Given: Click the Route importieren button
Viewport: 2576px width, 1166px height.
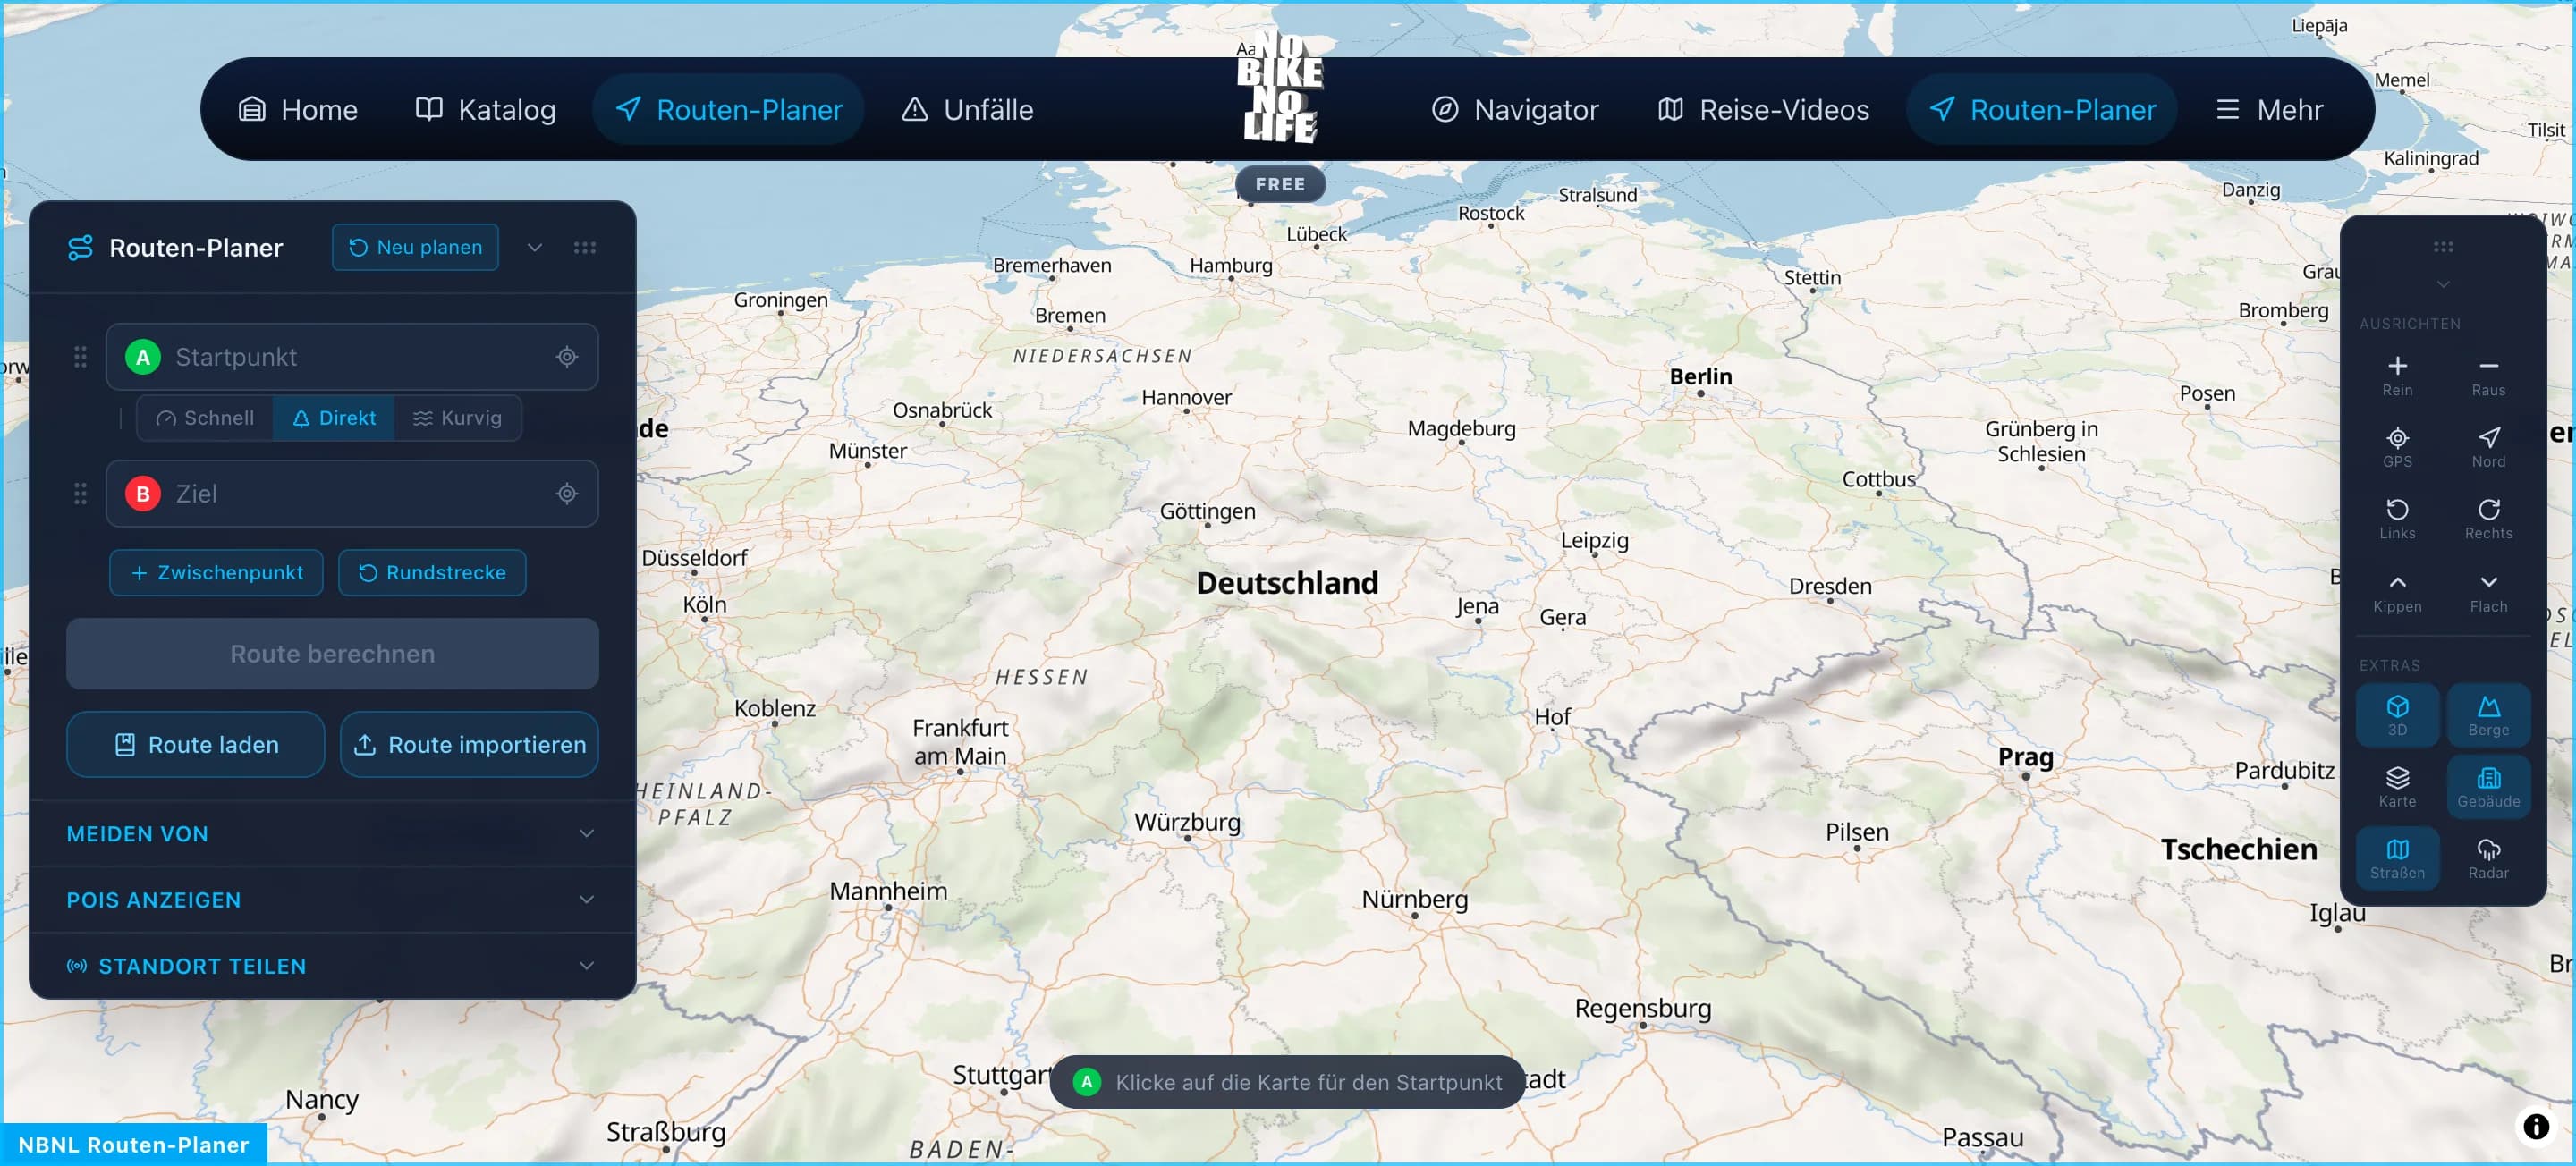Looking at the screenshot, I should 469,744.
